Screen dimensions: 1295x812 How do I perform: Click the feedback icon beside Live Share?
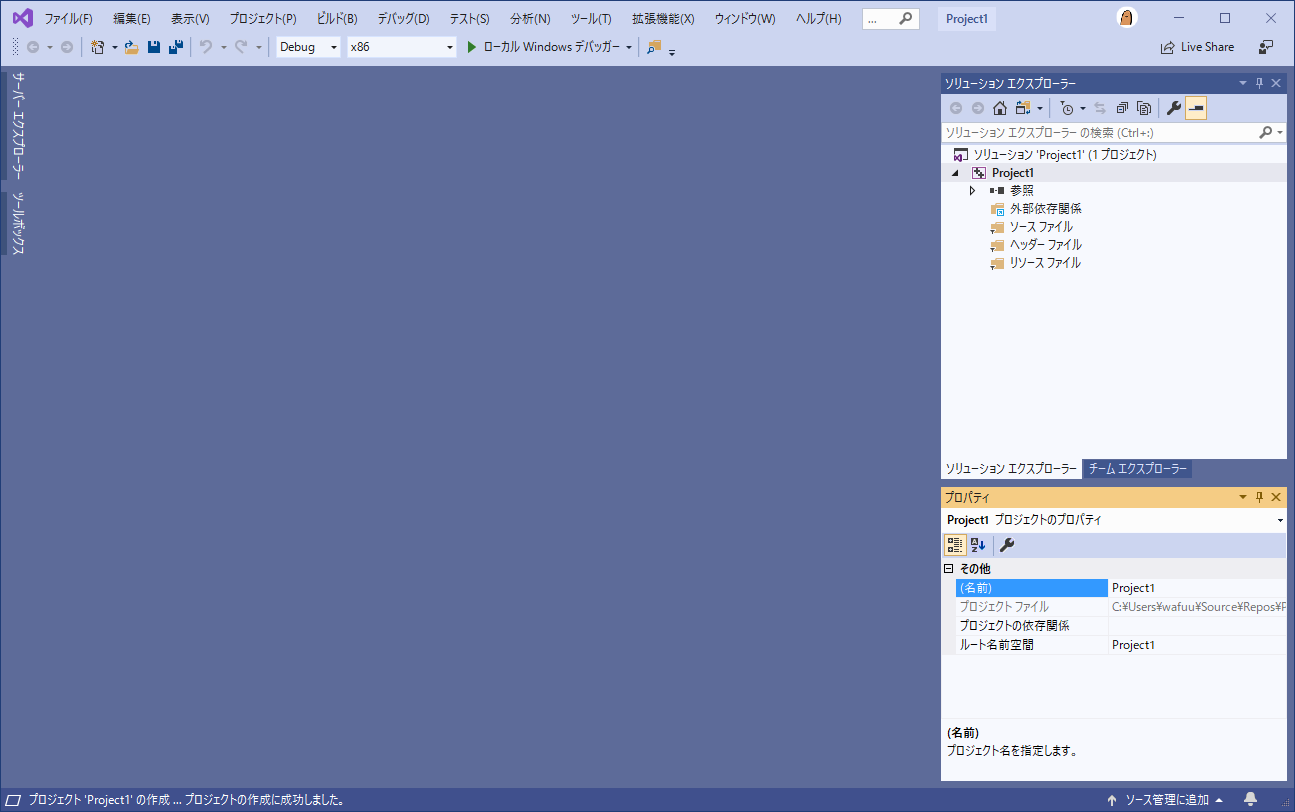[x=1266, y=47]
